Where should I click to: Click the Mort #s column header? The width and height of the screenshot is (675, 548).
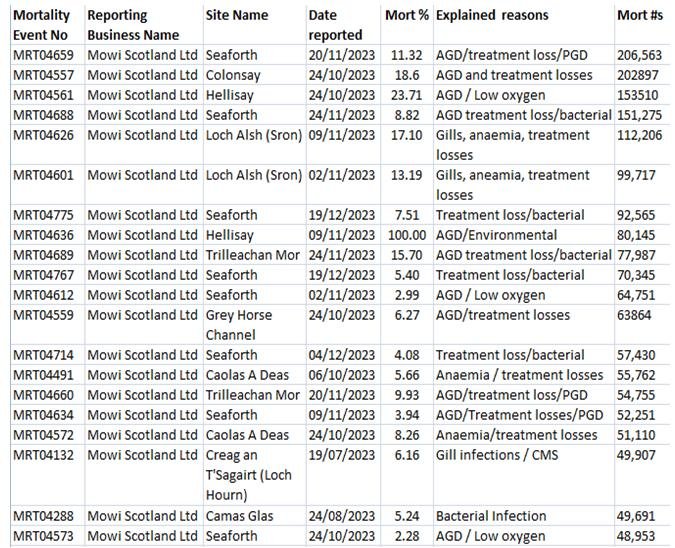pos(639,16)
